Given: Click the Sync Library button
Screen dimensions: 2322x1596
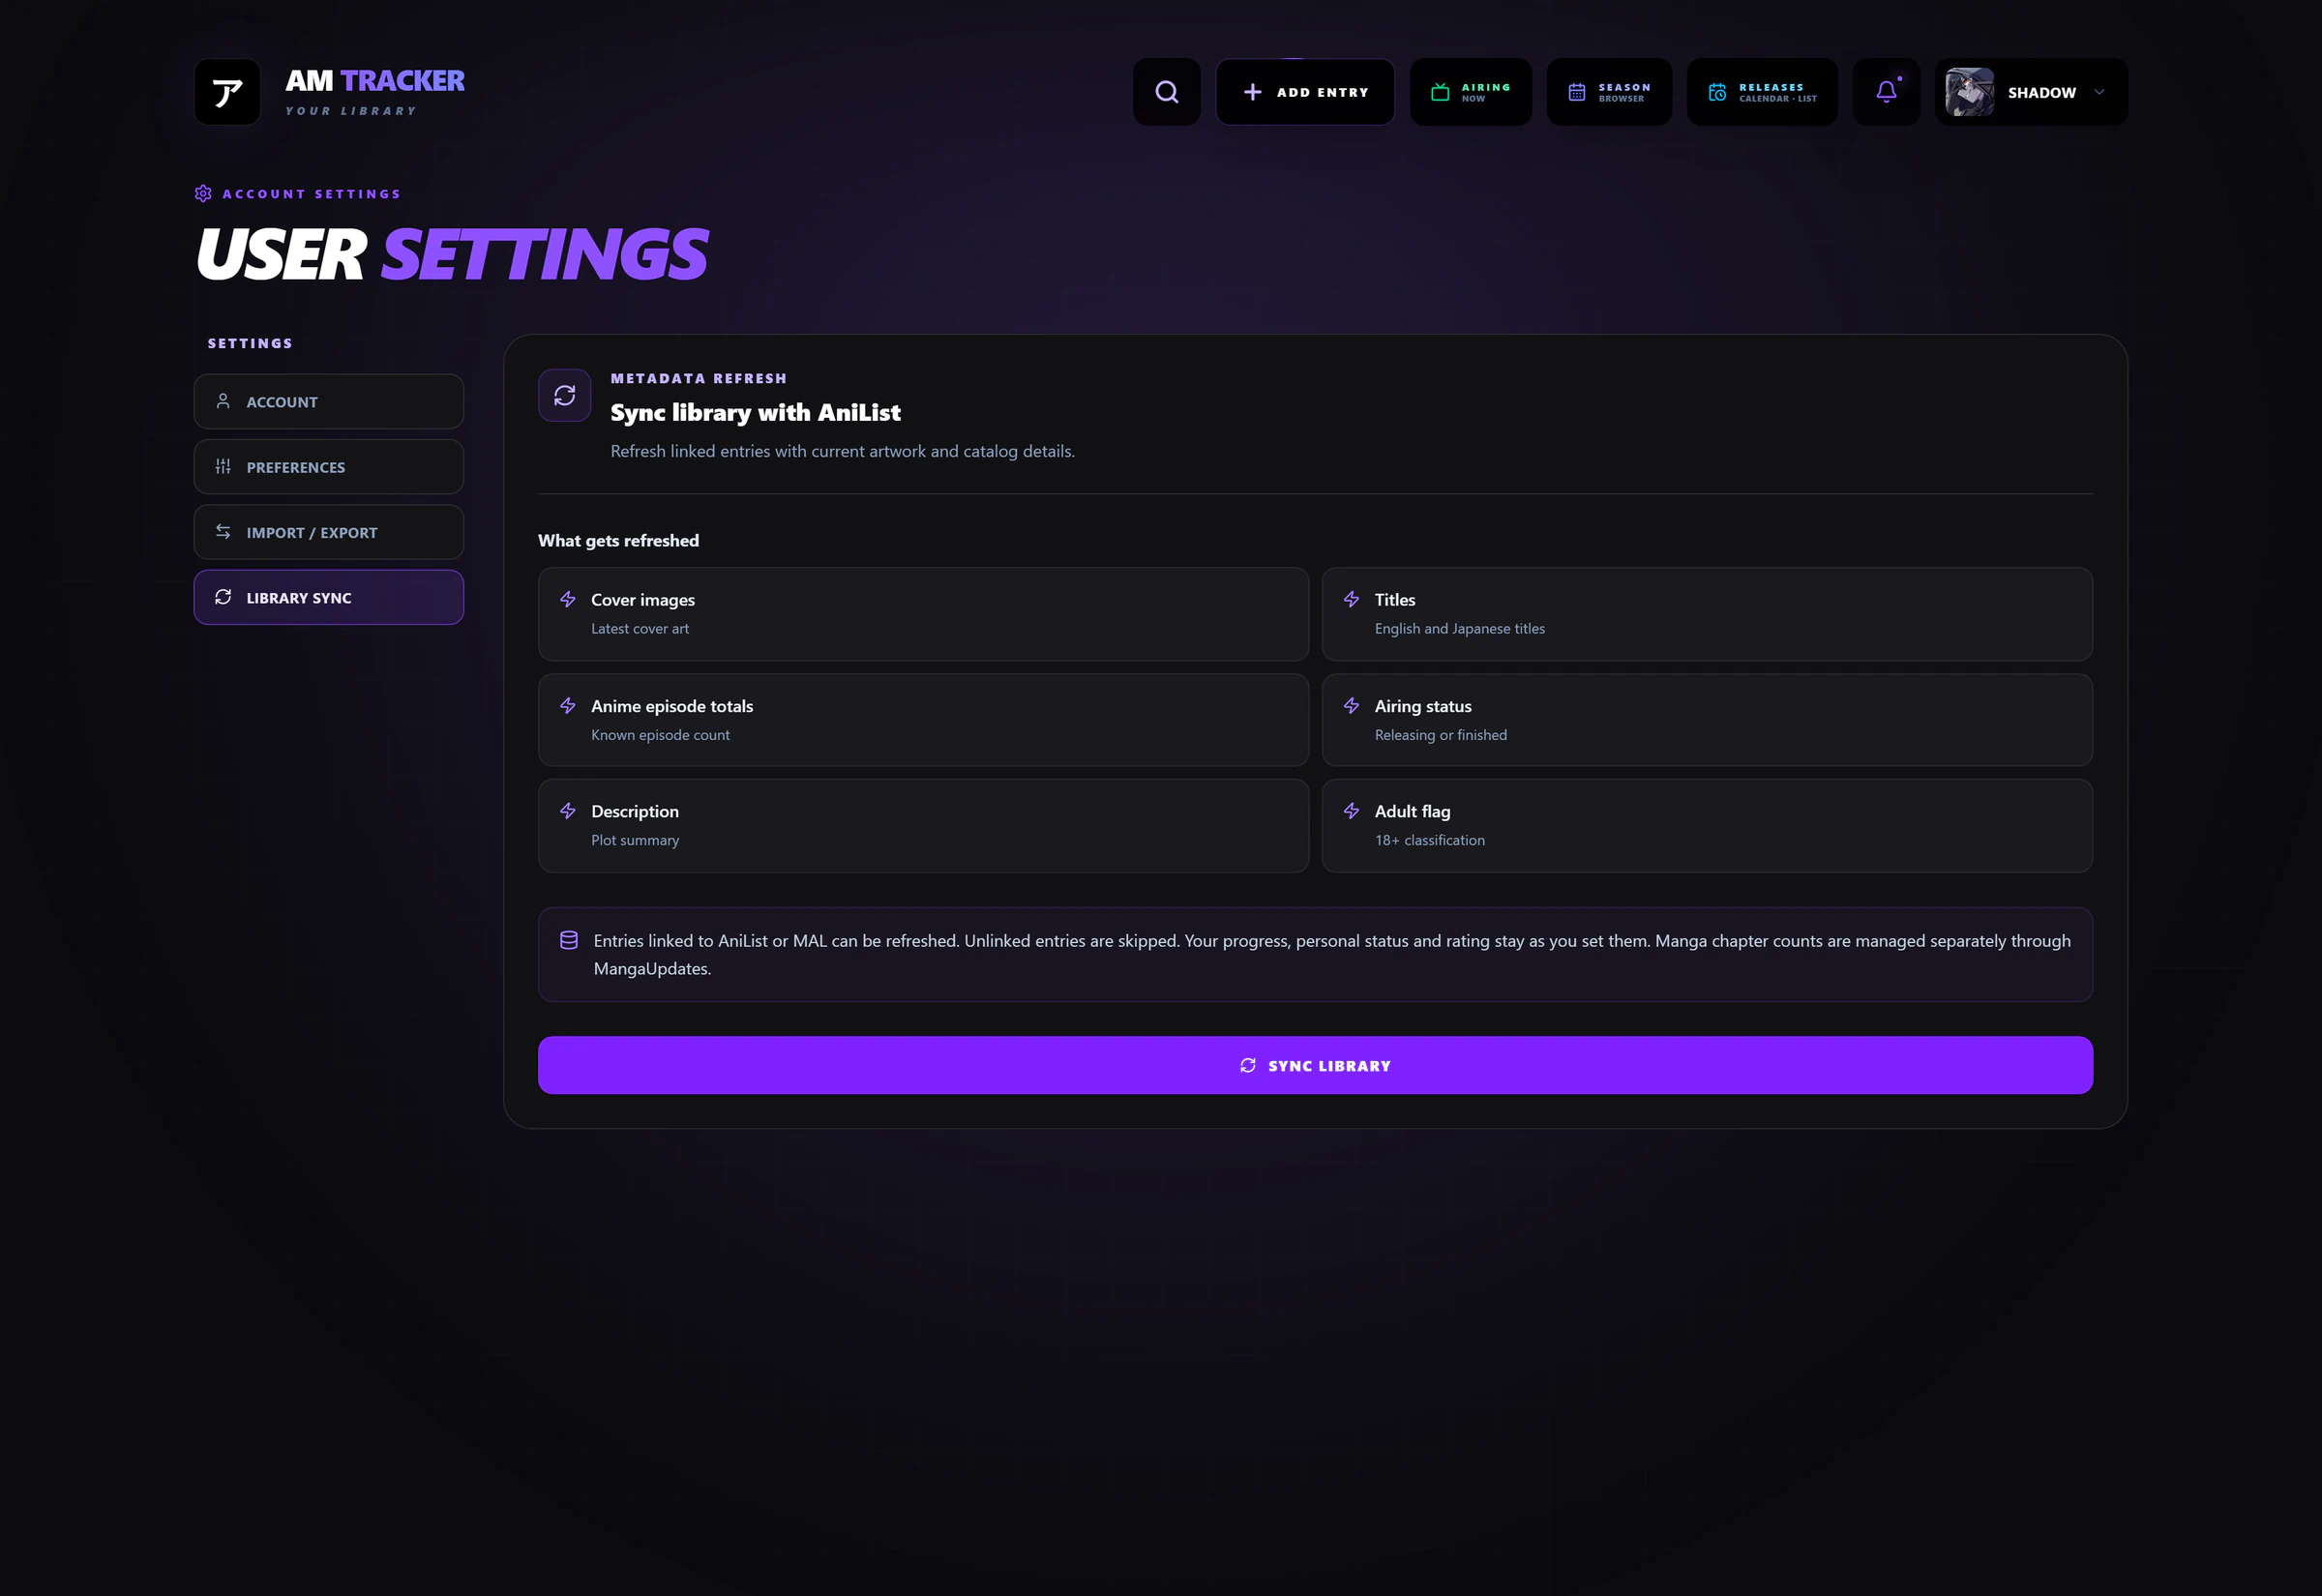Looking at the screenshot, I should pos(1315,1065).
